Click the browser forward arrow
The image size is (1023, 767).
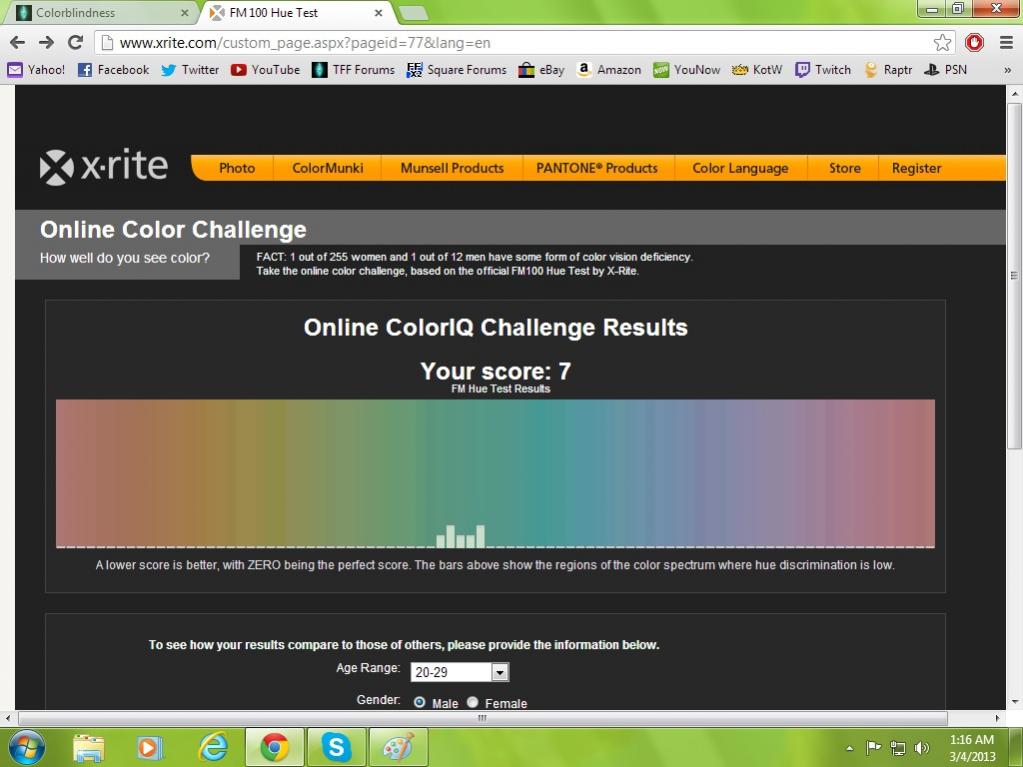46,43
